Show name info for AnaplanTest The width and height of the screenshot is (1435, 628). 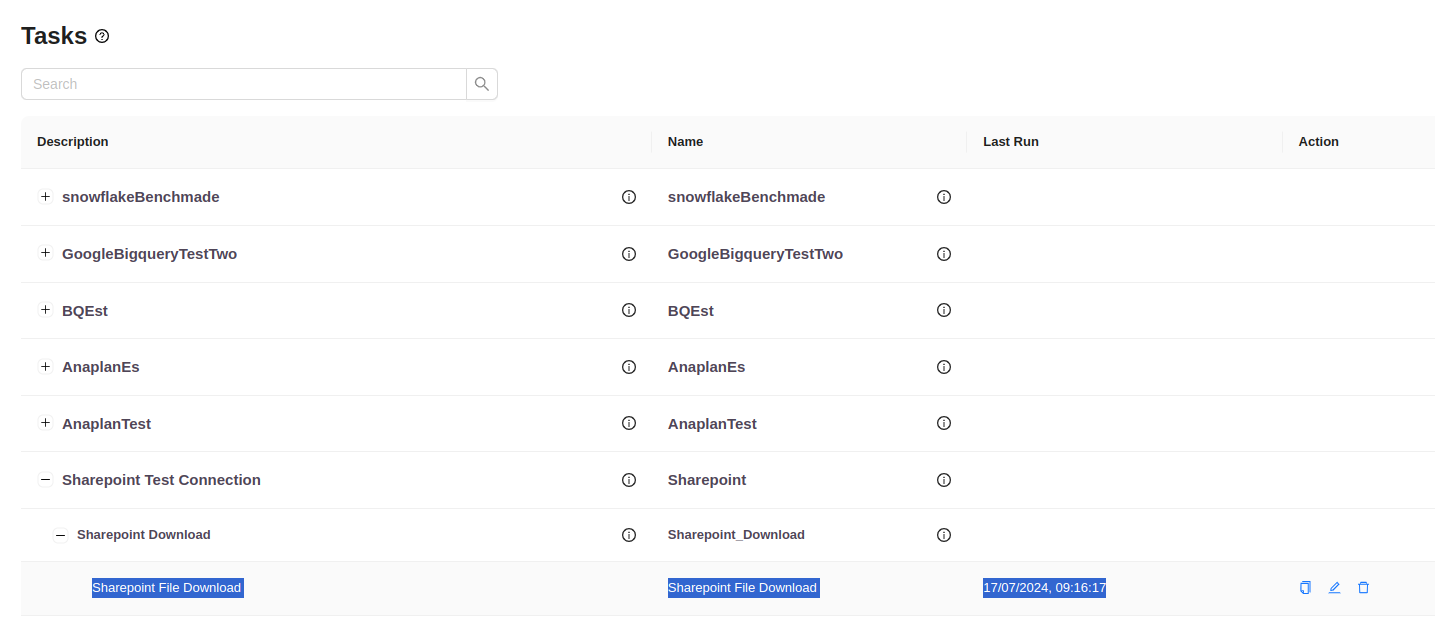(x=943, y=423)
